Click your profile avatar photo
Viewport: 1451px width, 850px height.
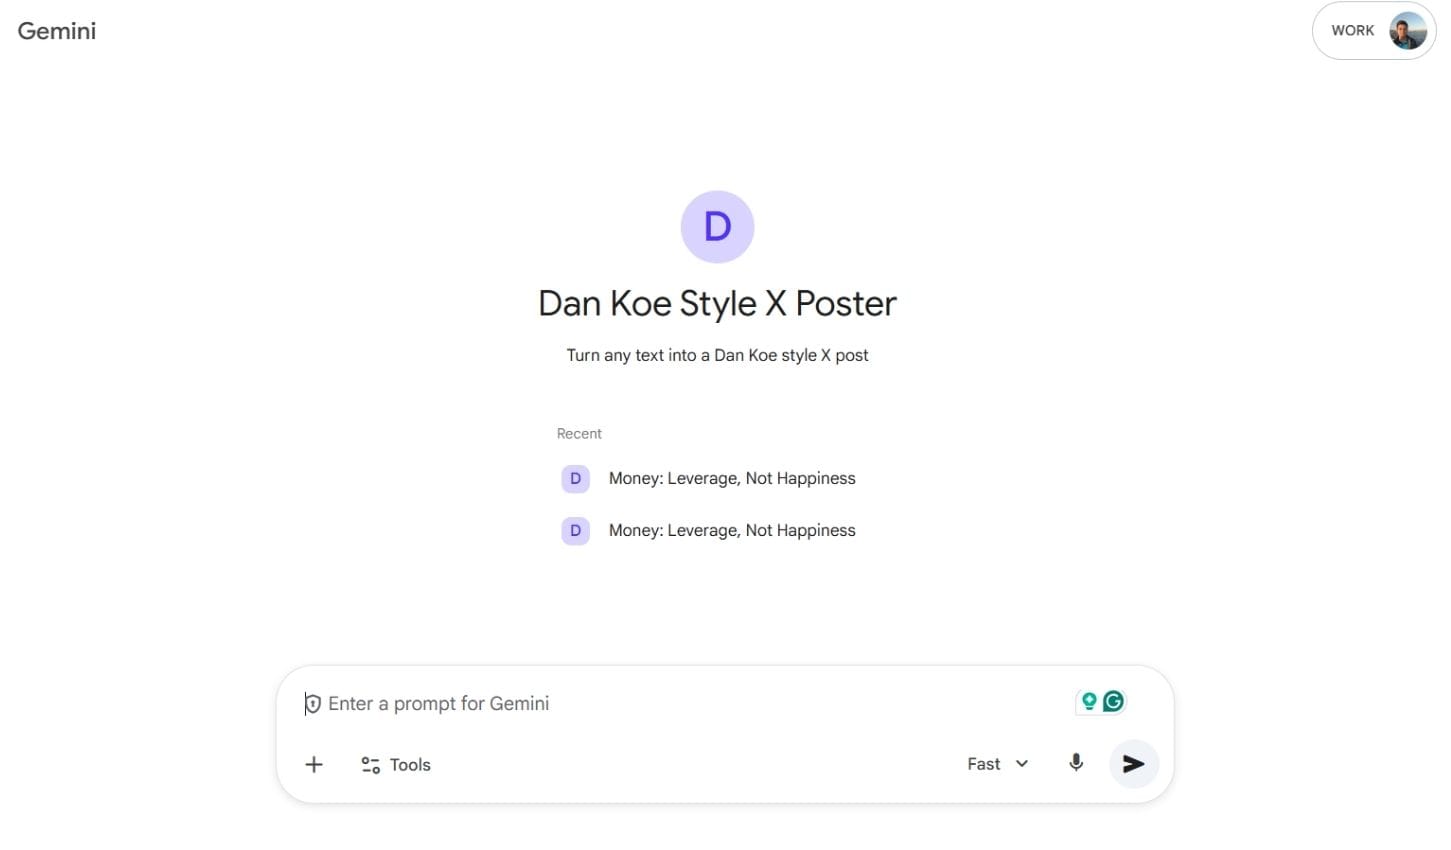pyautogui.click(x=1407, y=30)
